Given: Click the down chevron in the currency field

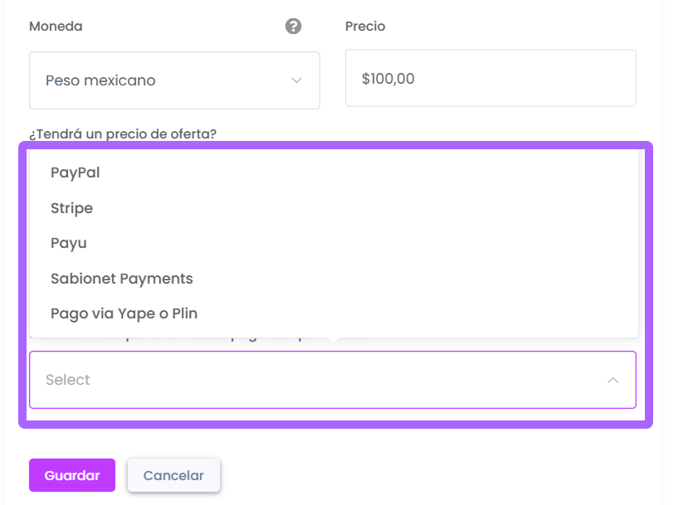Looking at the screenshot, I should point(297,80).
